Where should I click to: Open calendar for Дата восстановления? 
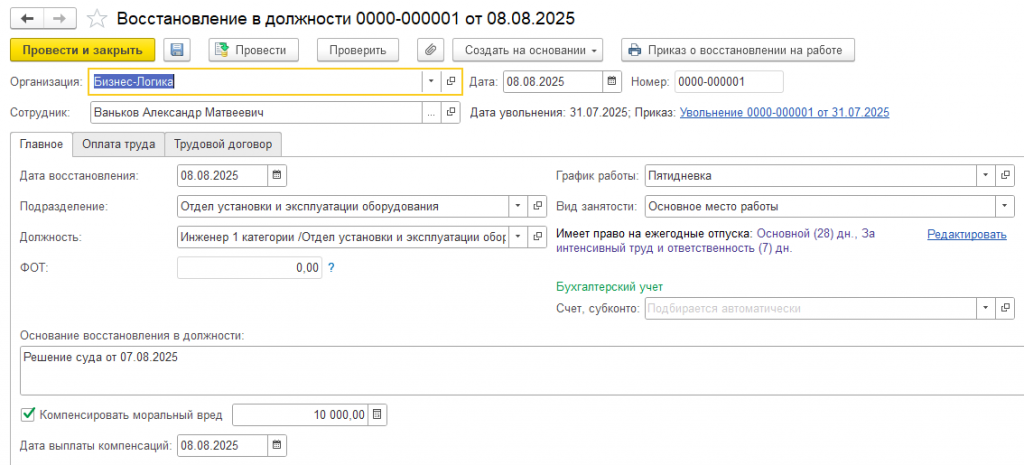tap(277, 175)
